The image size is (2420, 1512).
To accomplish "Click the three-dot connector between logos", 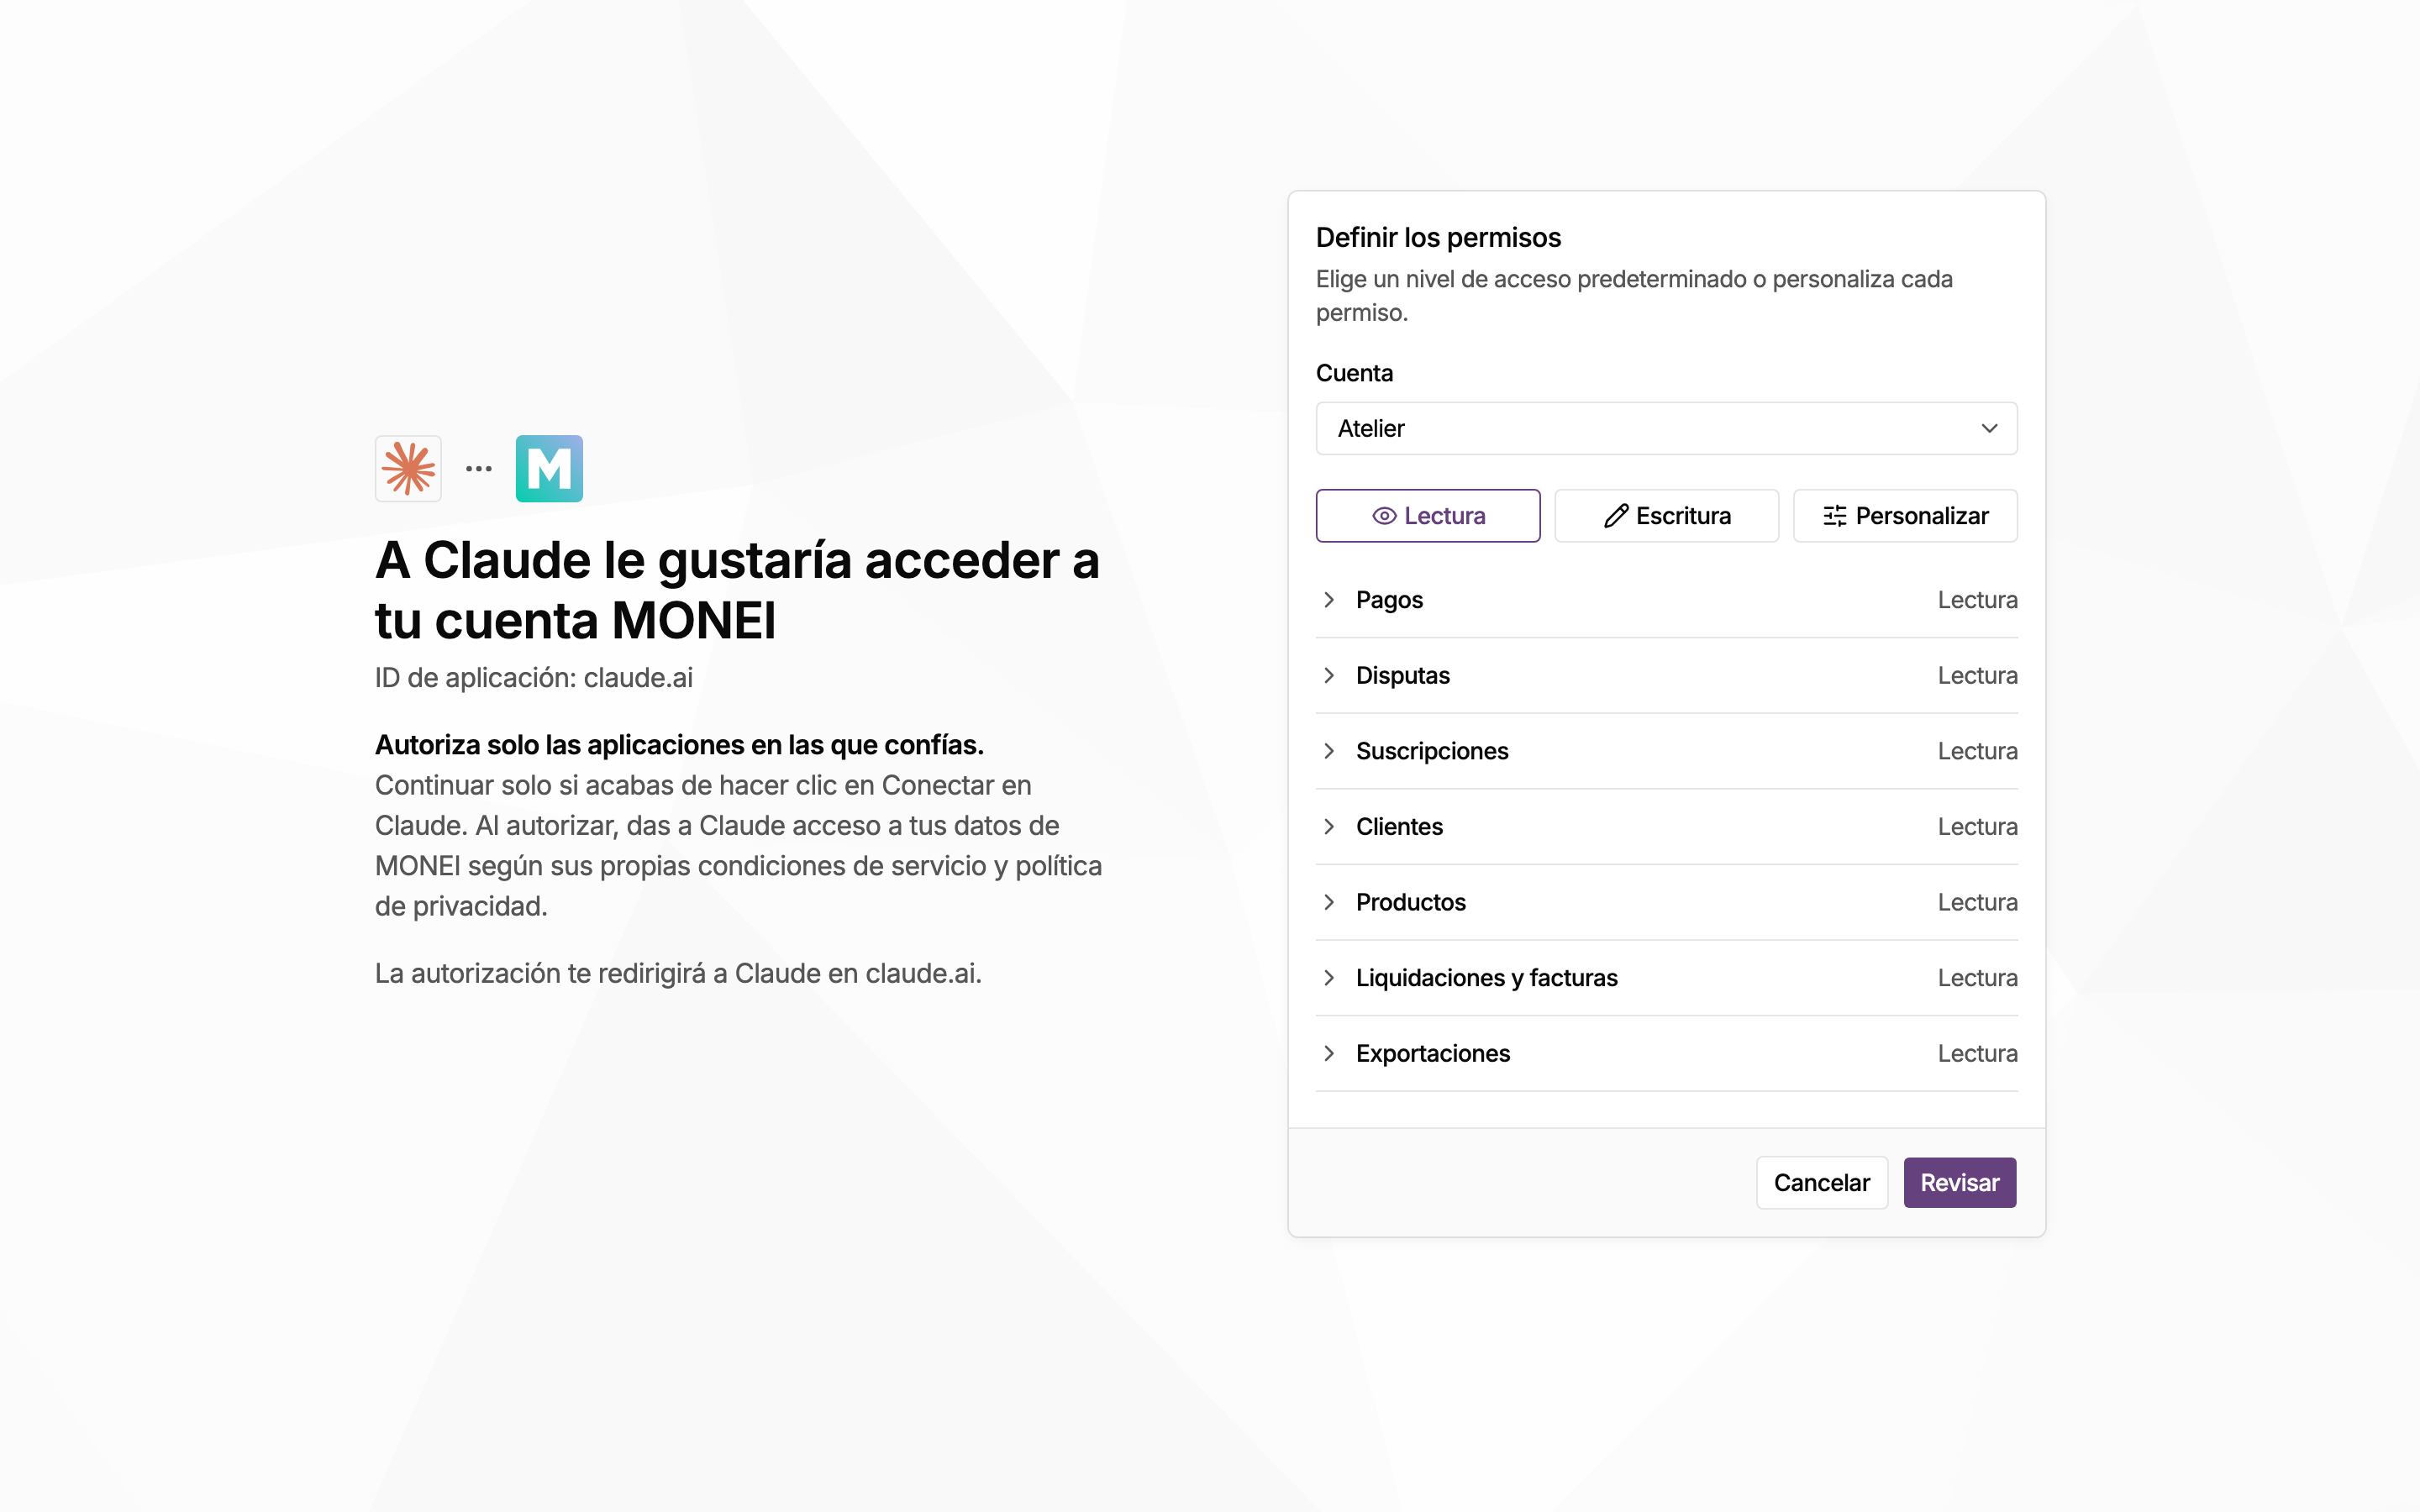I will point(479,468).
